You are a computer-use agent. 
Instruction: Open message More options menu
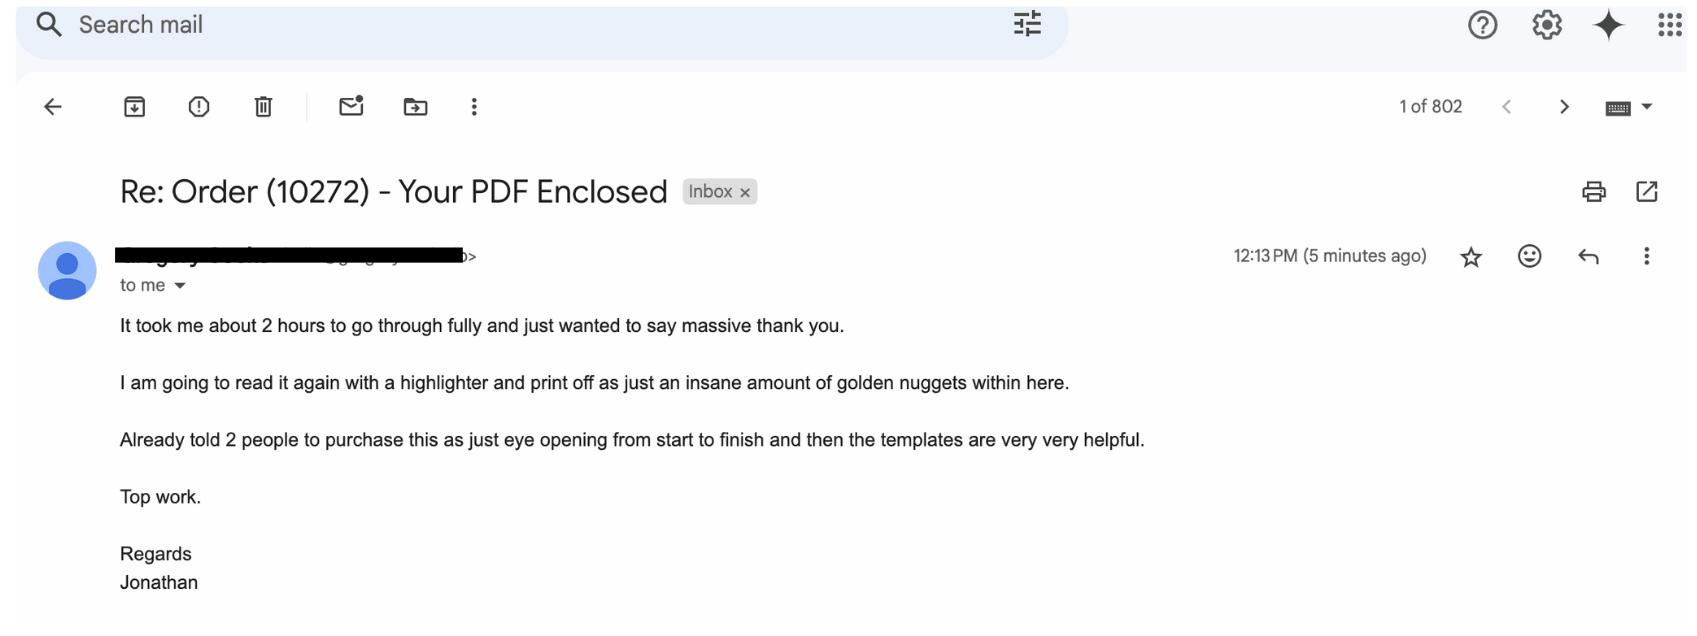1646,257
